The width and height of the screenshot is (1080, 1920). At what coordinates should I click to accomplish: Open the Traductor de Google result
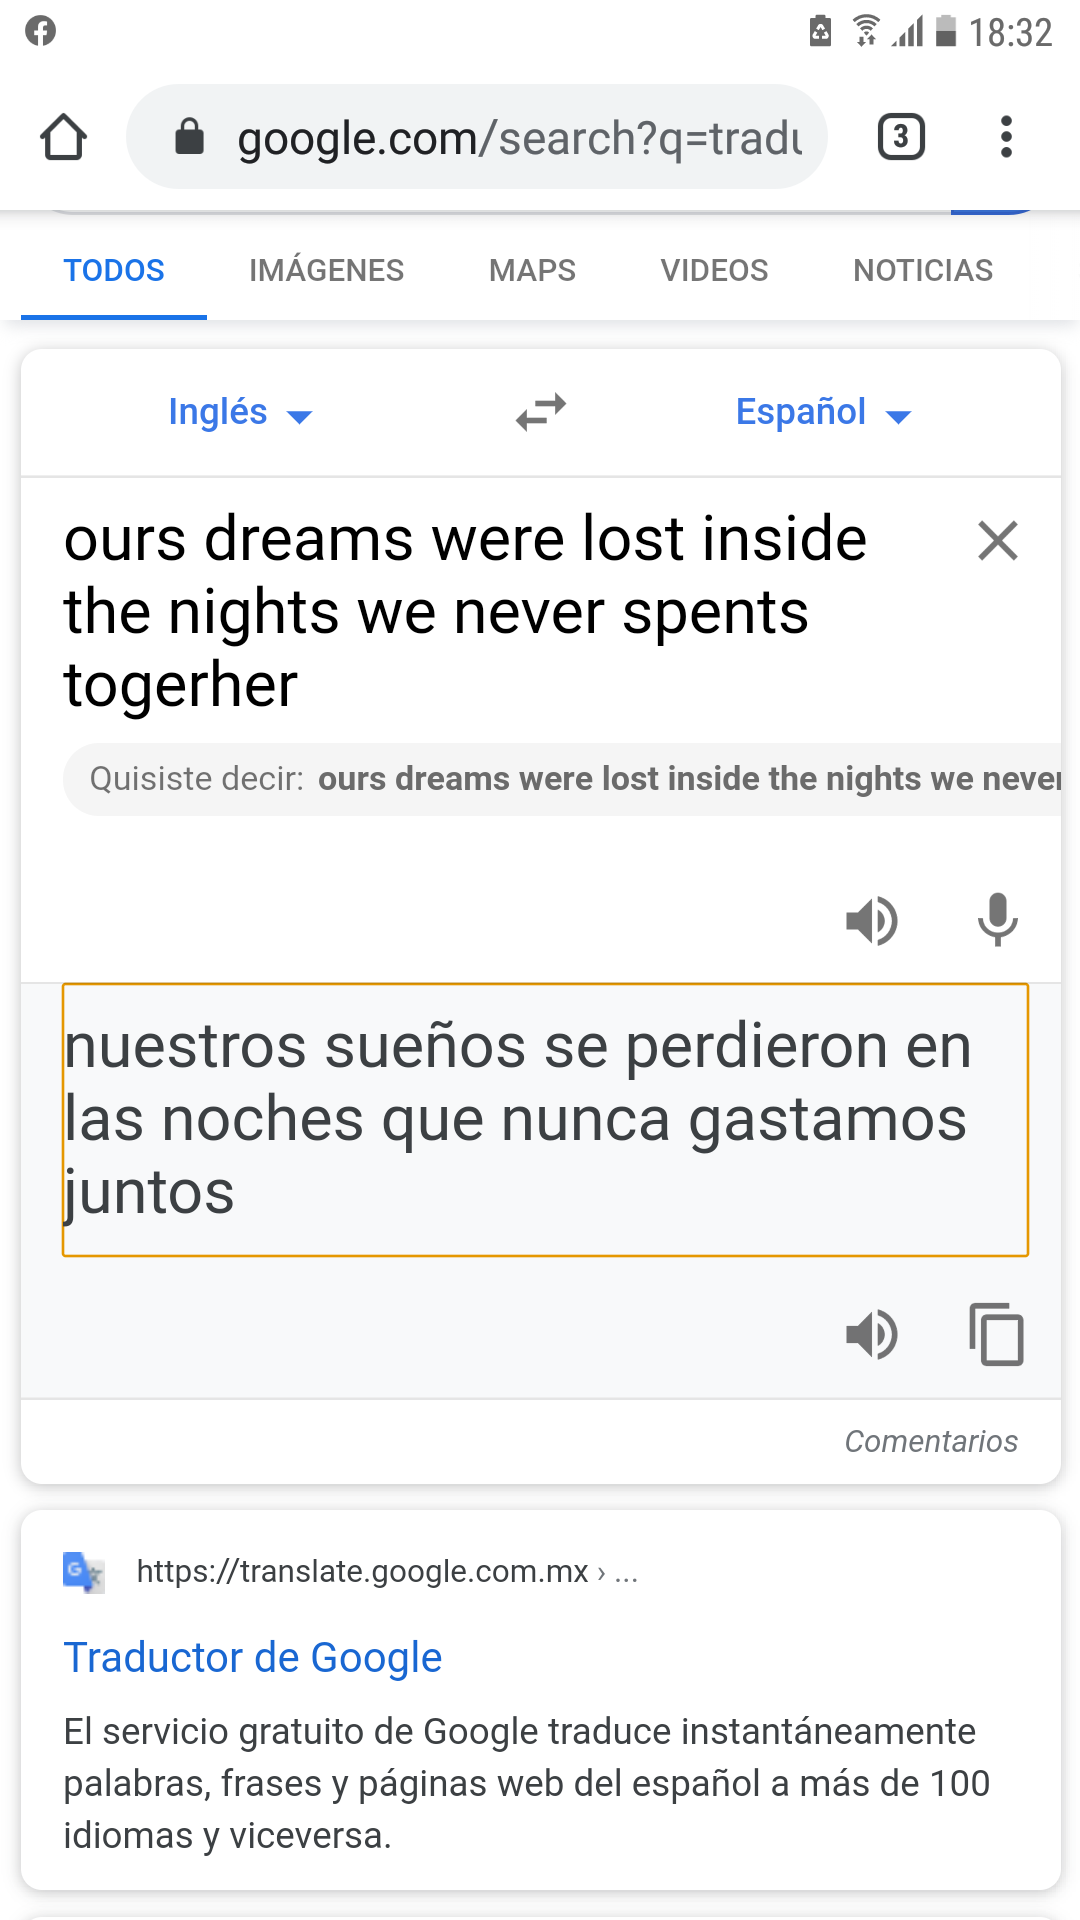pos(253,1657)
